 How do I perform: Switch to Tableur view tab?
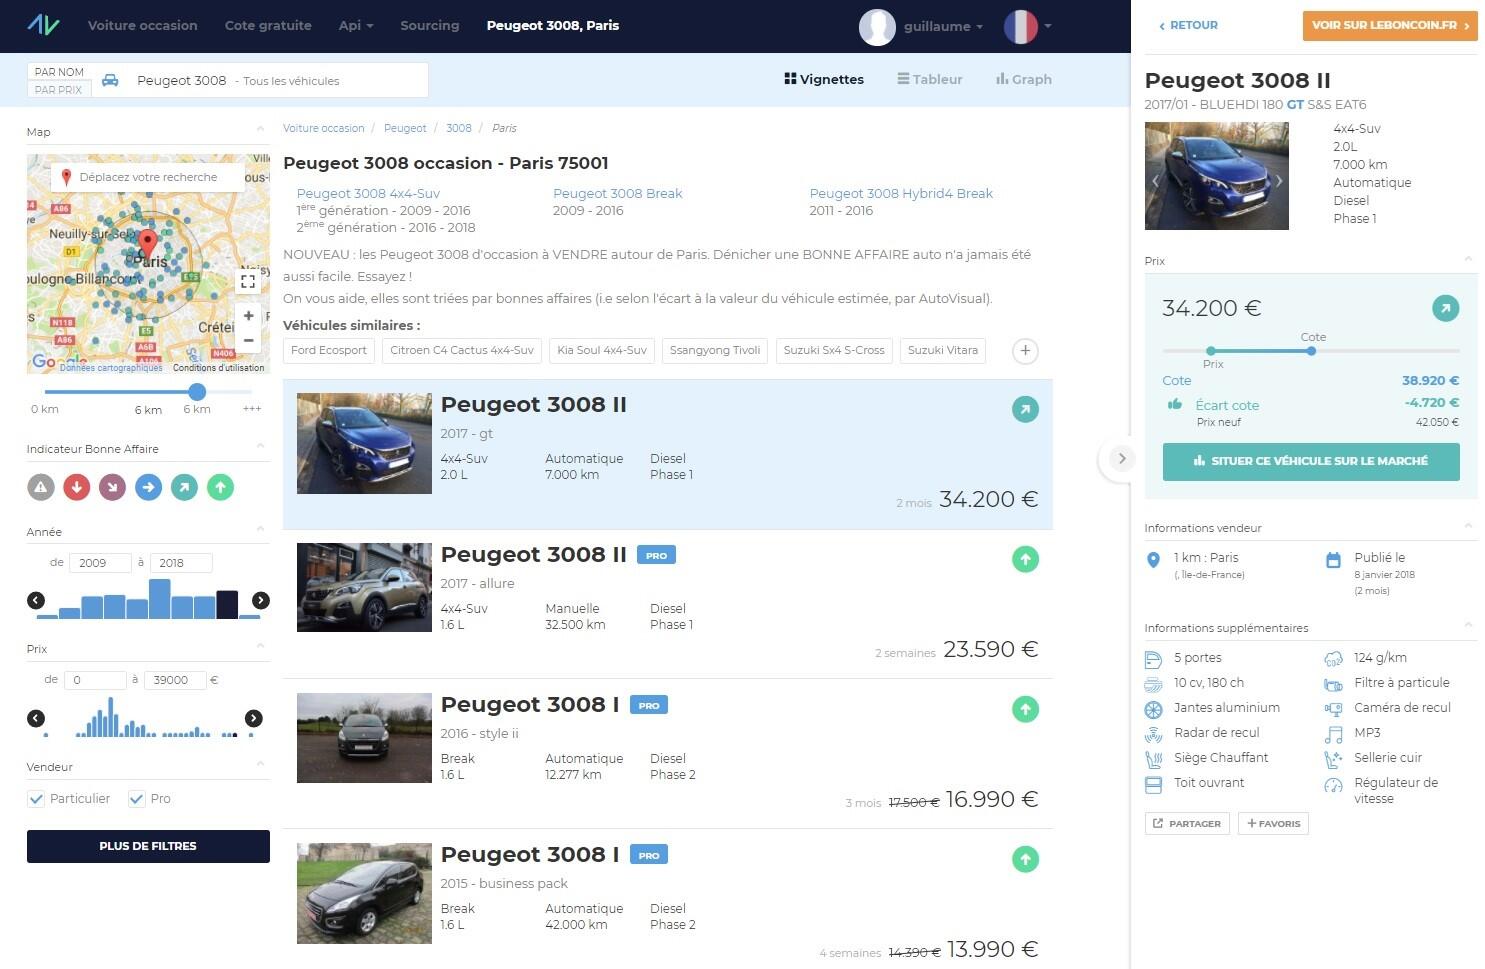(930, 79)
